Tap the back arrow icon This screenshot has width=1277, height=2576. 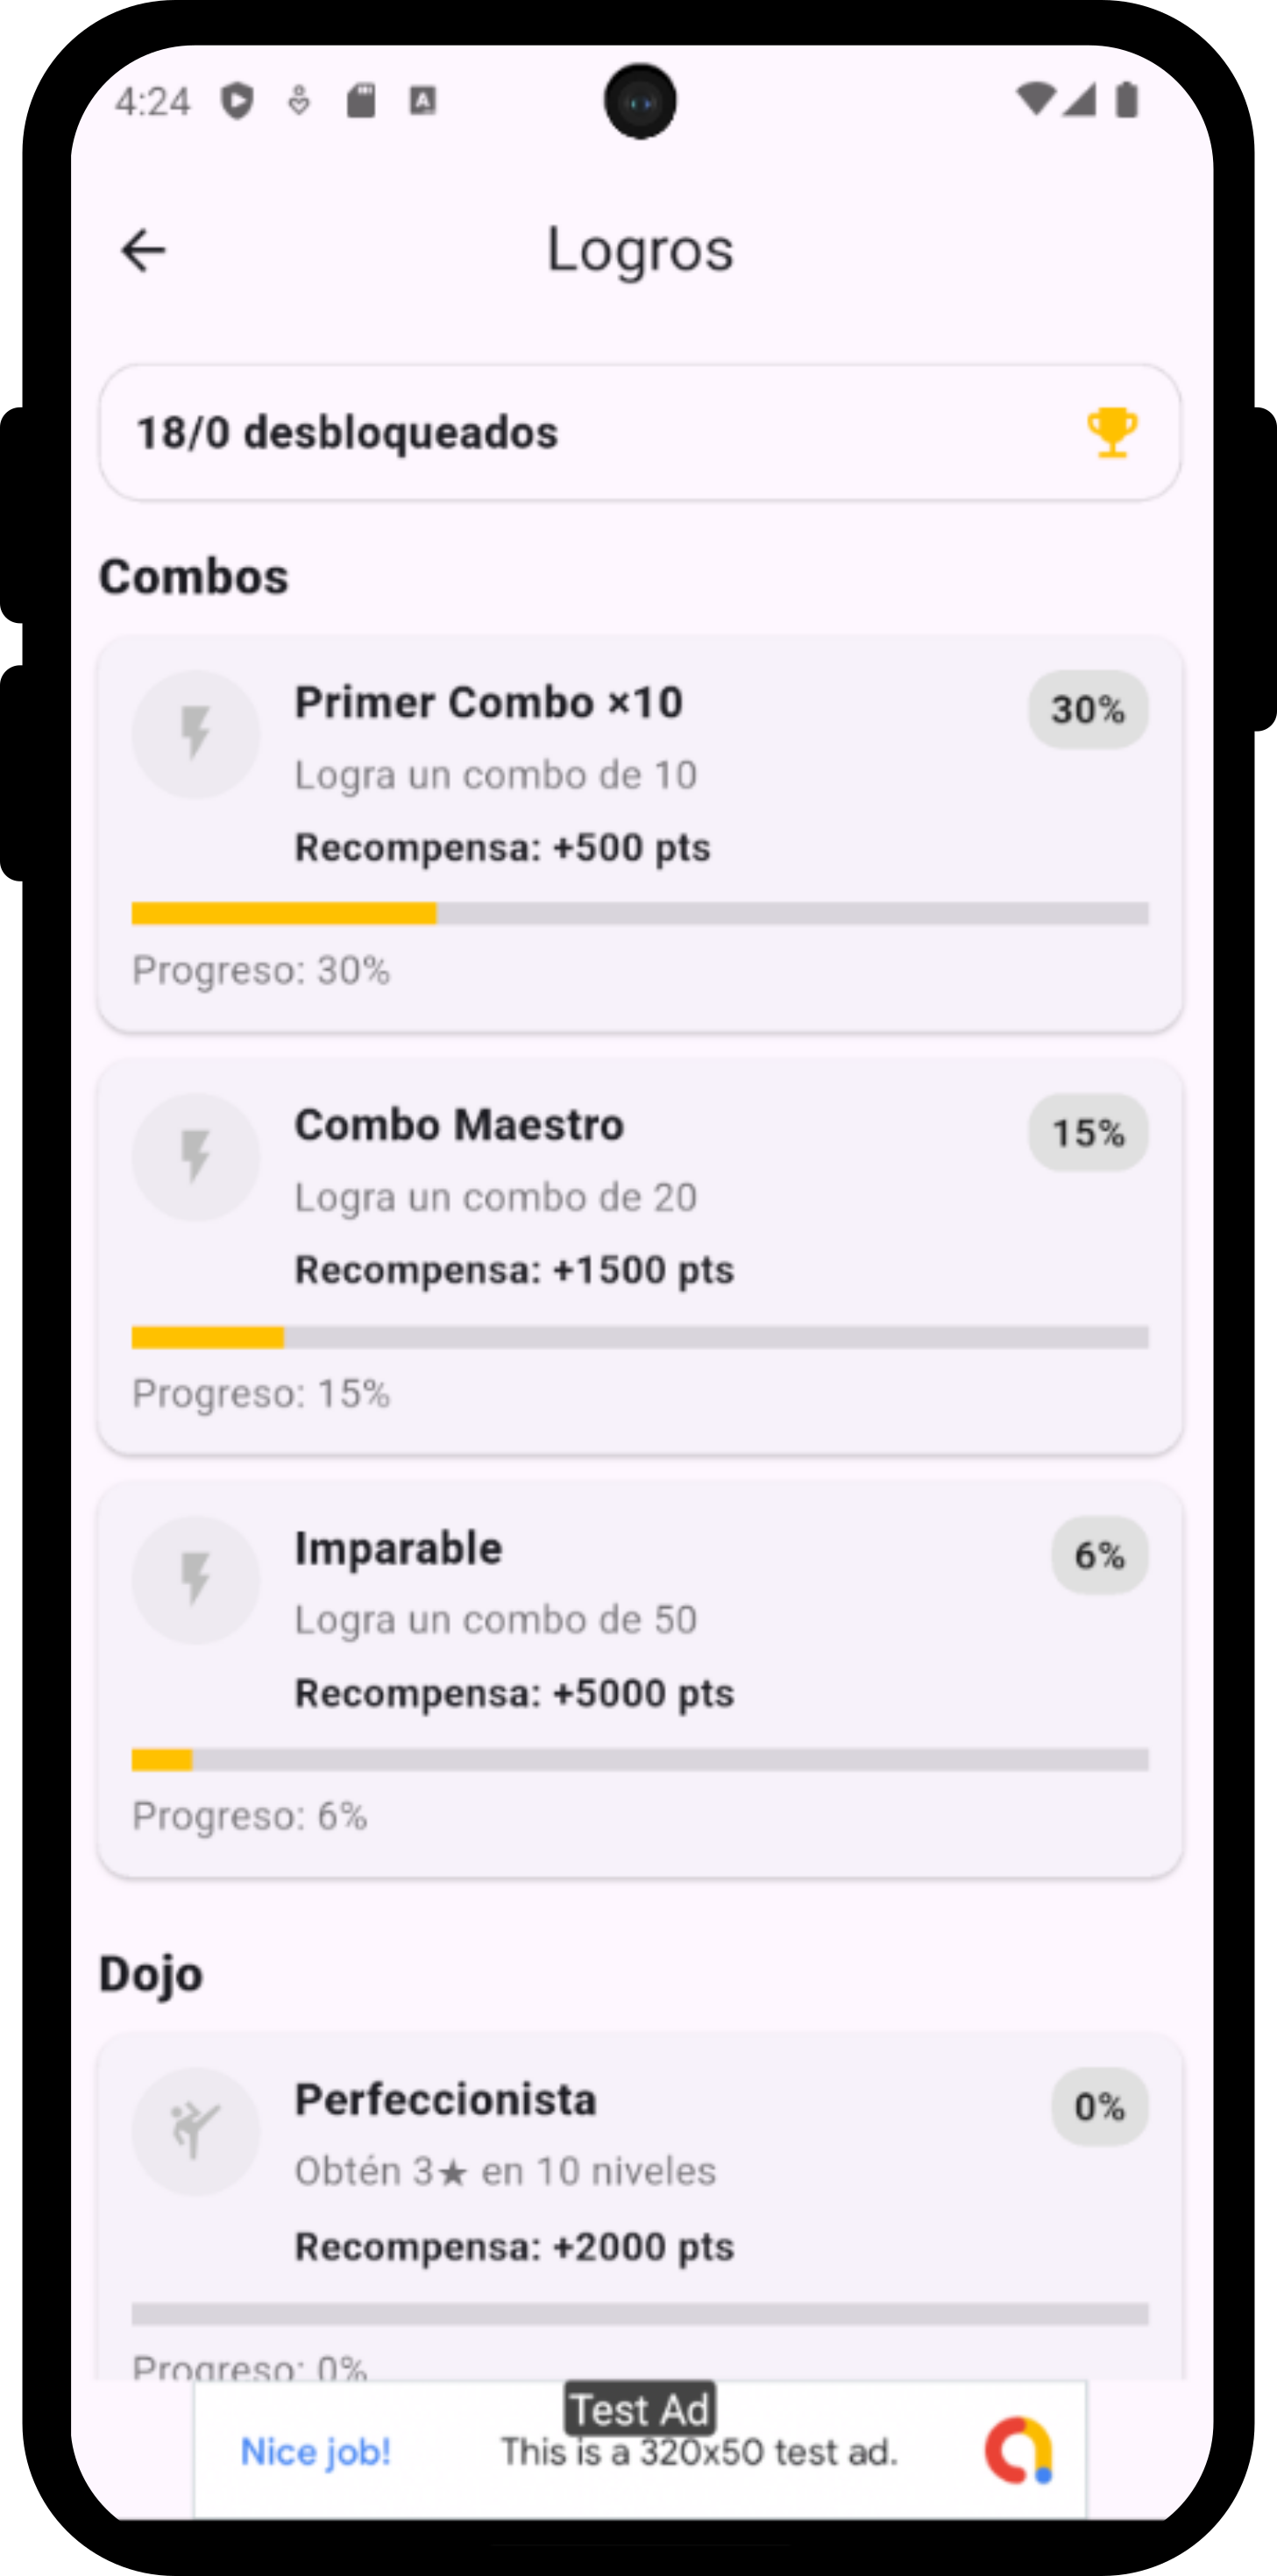[x=143, y=250]
